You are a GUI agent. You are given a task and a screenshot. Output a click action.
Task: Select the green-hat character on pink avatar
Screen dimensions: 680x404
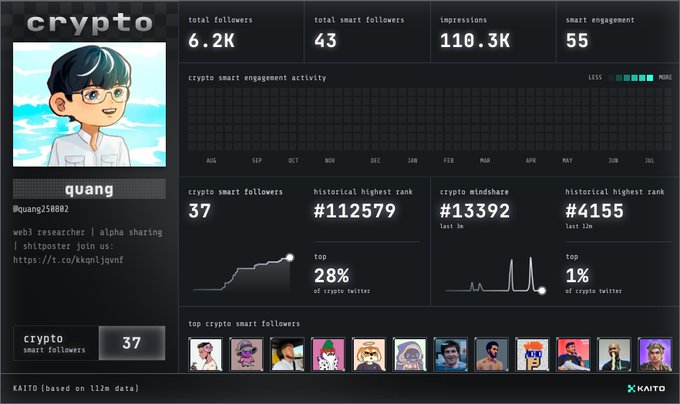coord(328,354)
